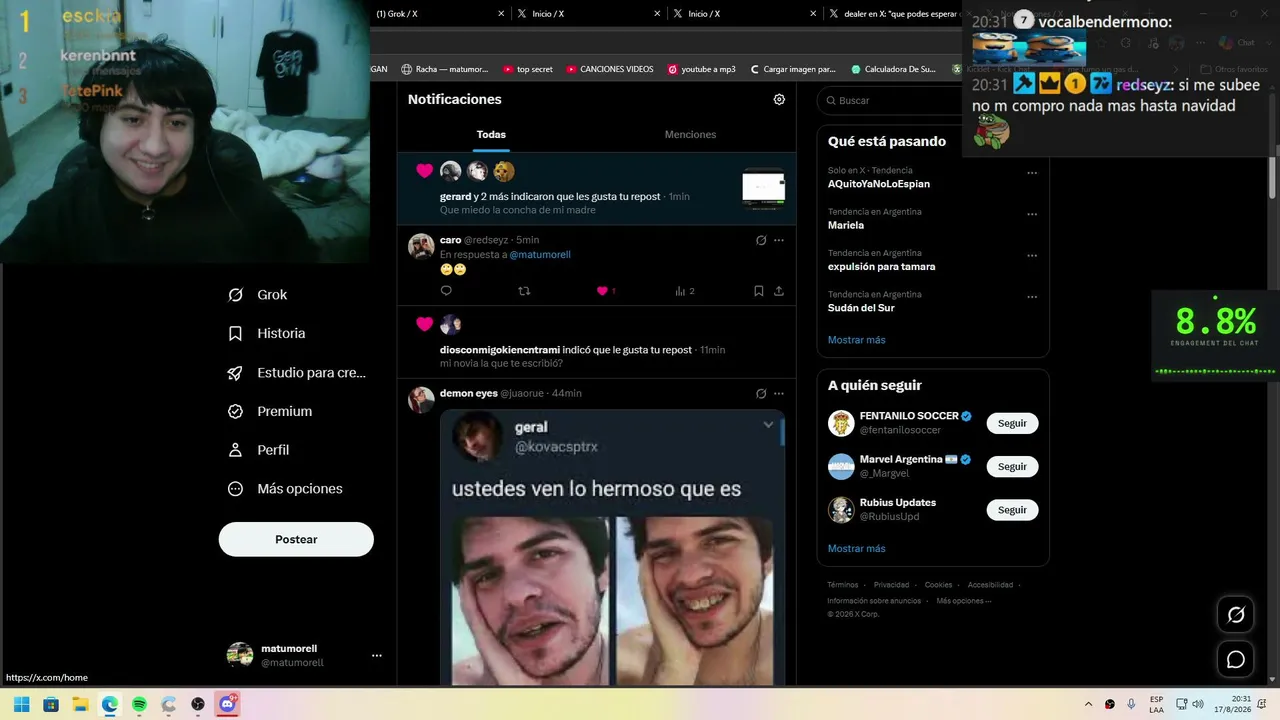Click the microphone icon in system tray
The image size is (1280, 720).
click(x=1131, y=704)
